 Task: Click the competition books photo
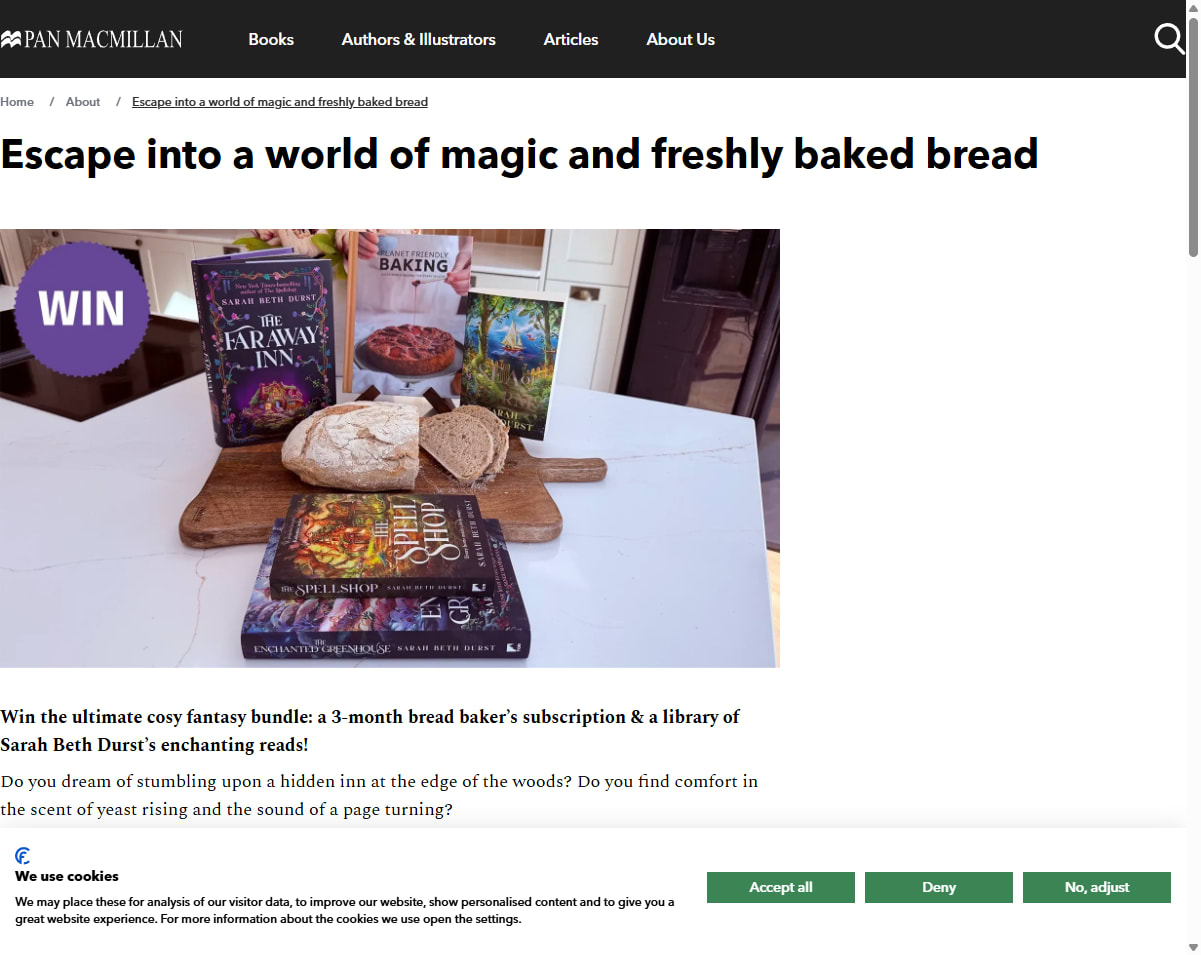(390, 448)
